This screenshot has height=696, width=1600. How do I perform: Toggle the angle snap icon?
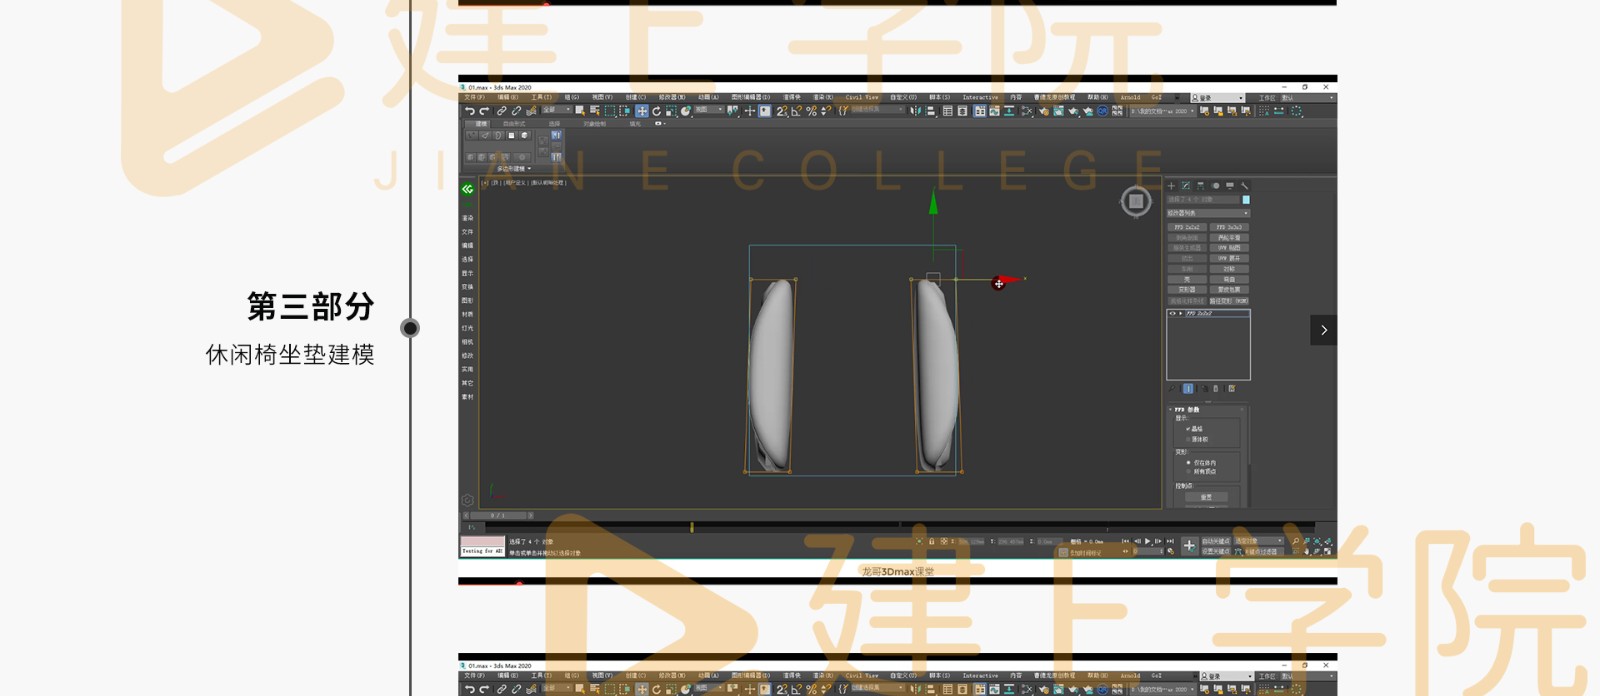(x=796, y=111)
